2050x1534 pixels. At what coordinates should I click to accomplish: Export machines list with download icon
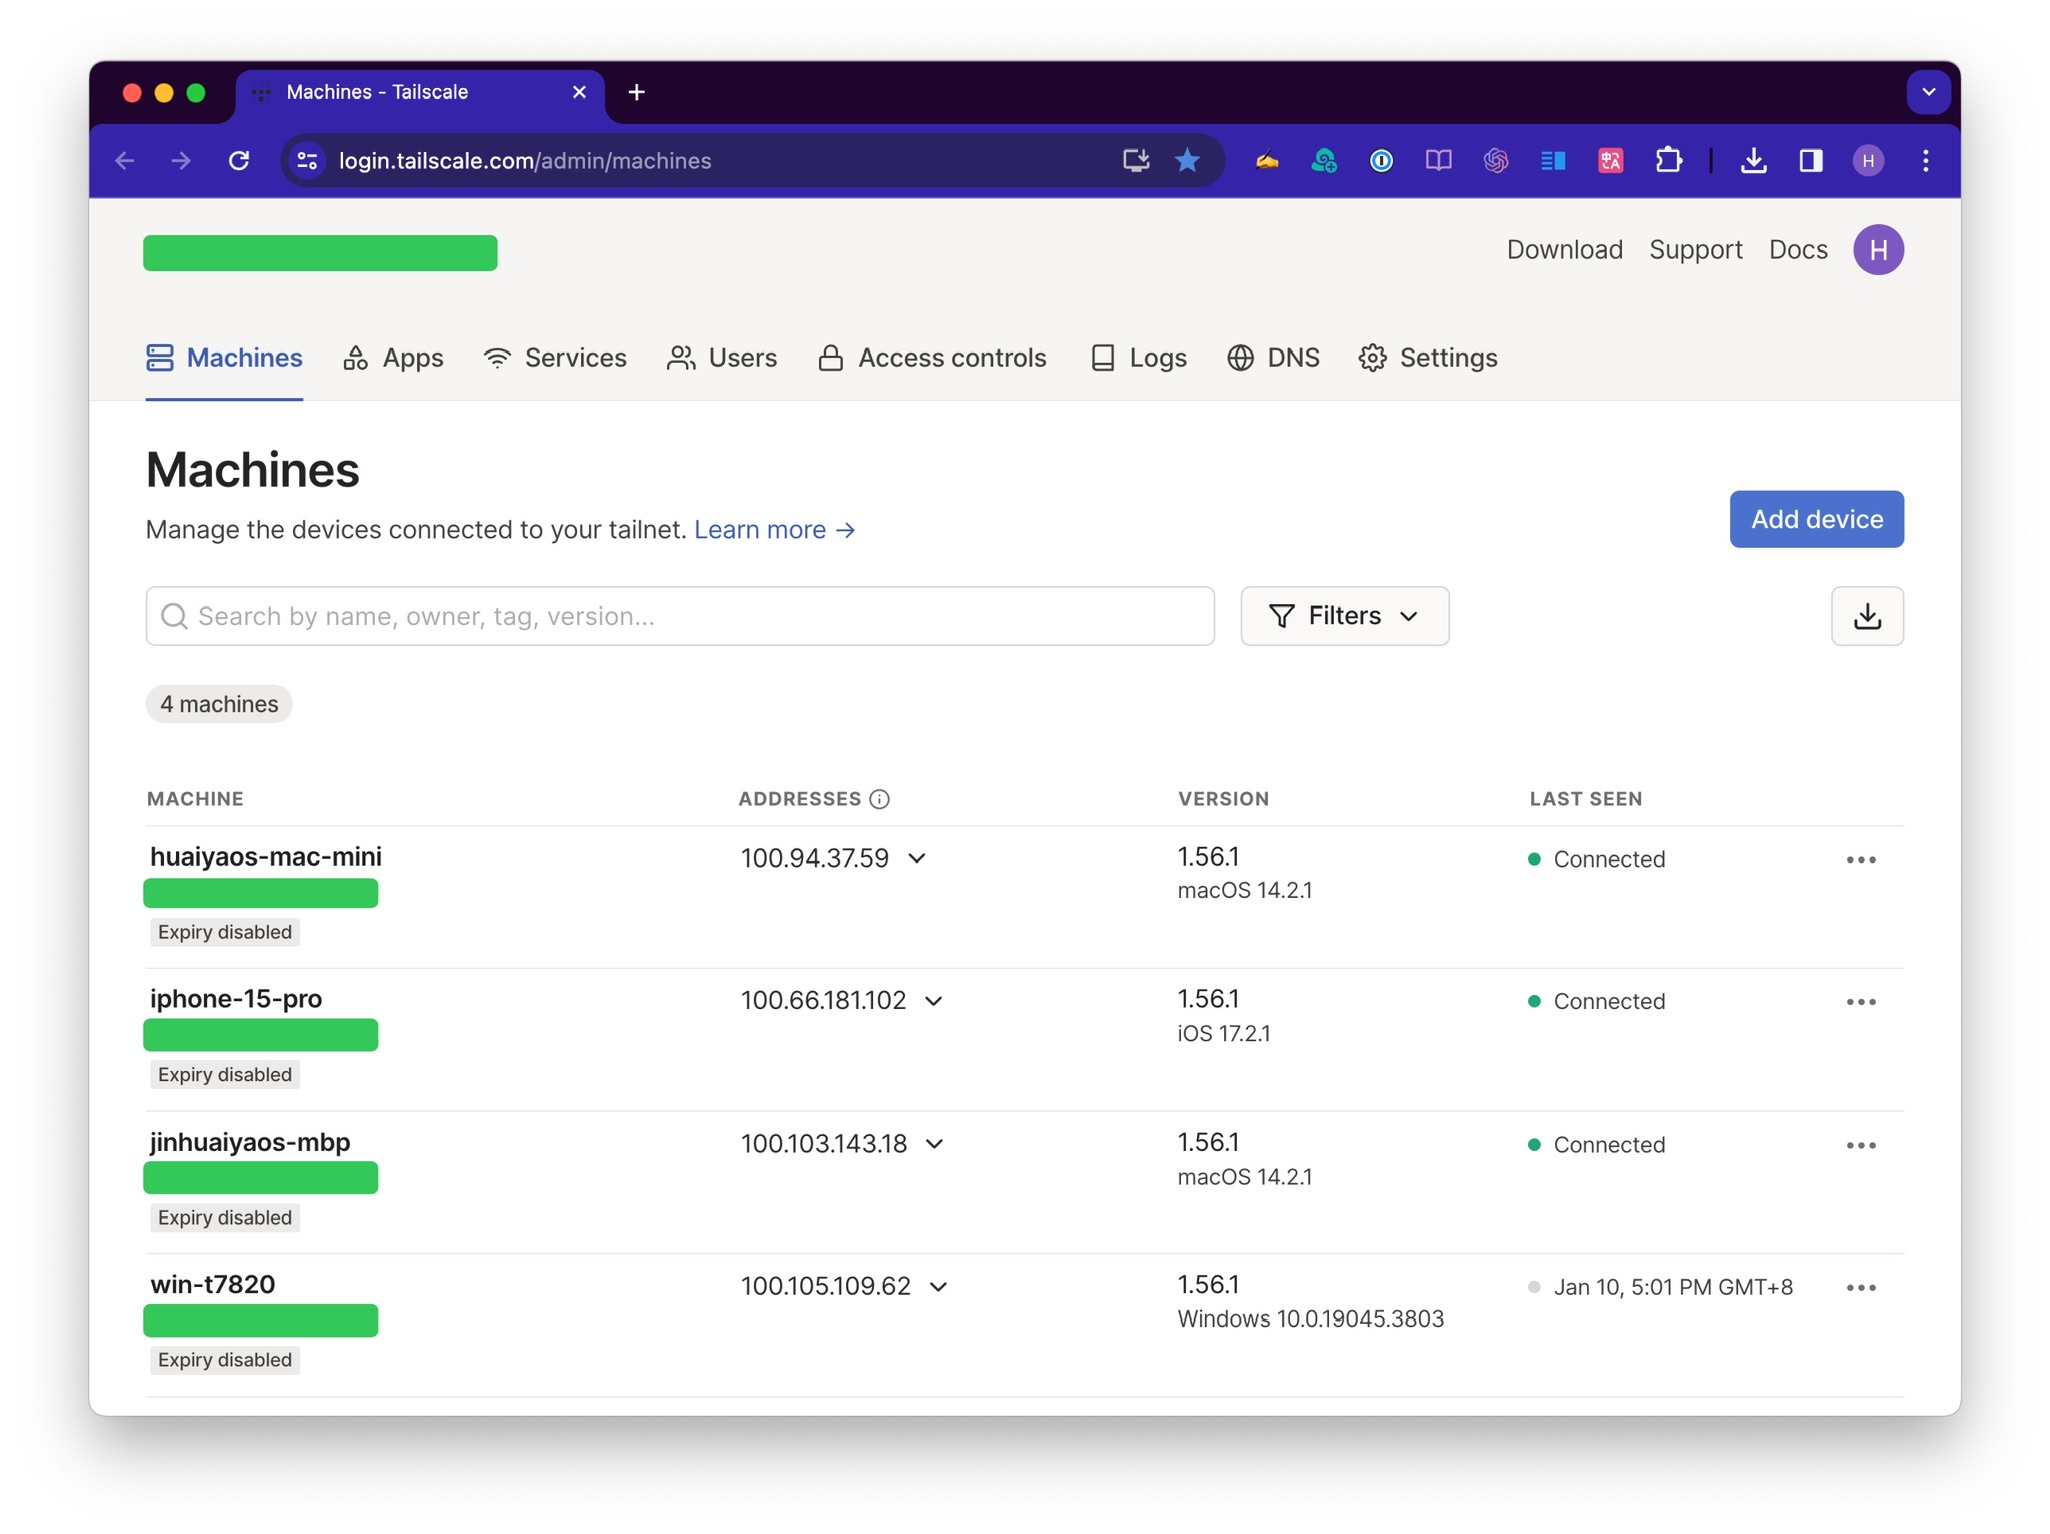coord(1867,616)
